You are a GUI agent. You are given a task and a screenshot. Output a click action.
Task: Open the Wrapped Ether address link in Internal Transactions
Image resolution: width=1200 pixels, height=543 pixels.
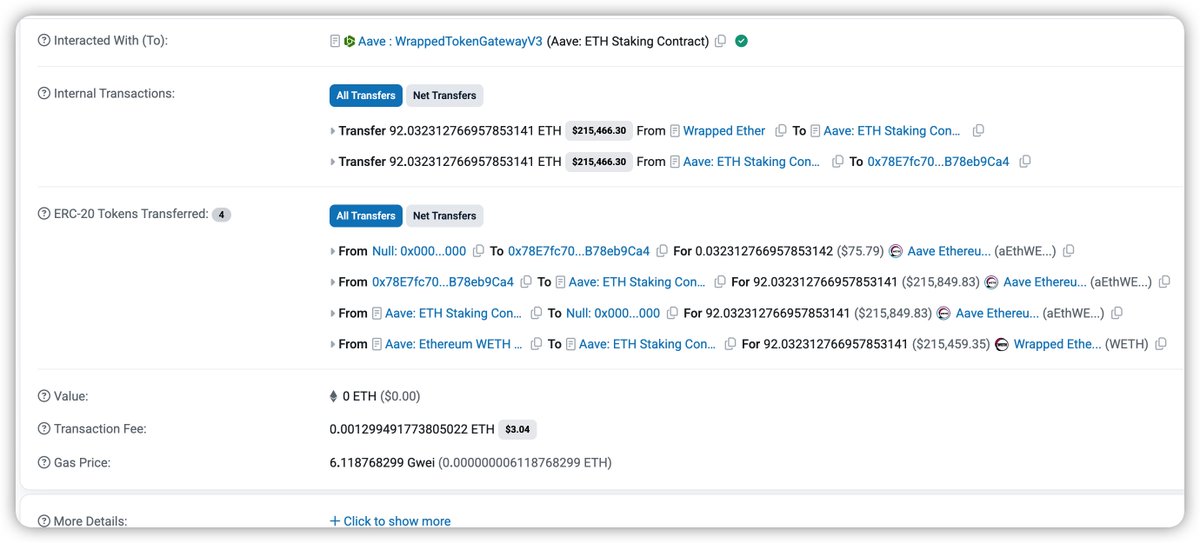(724, 131)
